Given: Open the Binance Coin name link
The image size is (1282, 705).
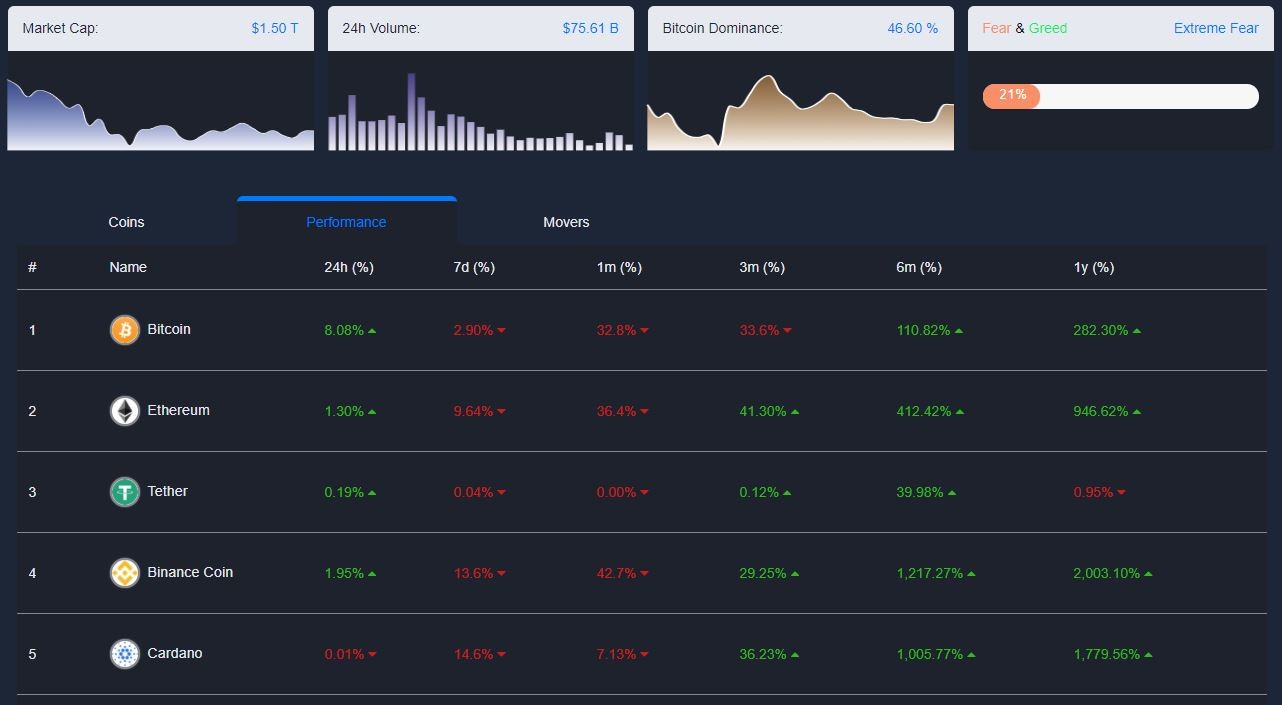Looking at the screenshot, I should [190, 572].
